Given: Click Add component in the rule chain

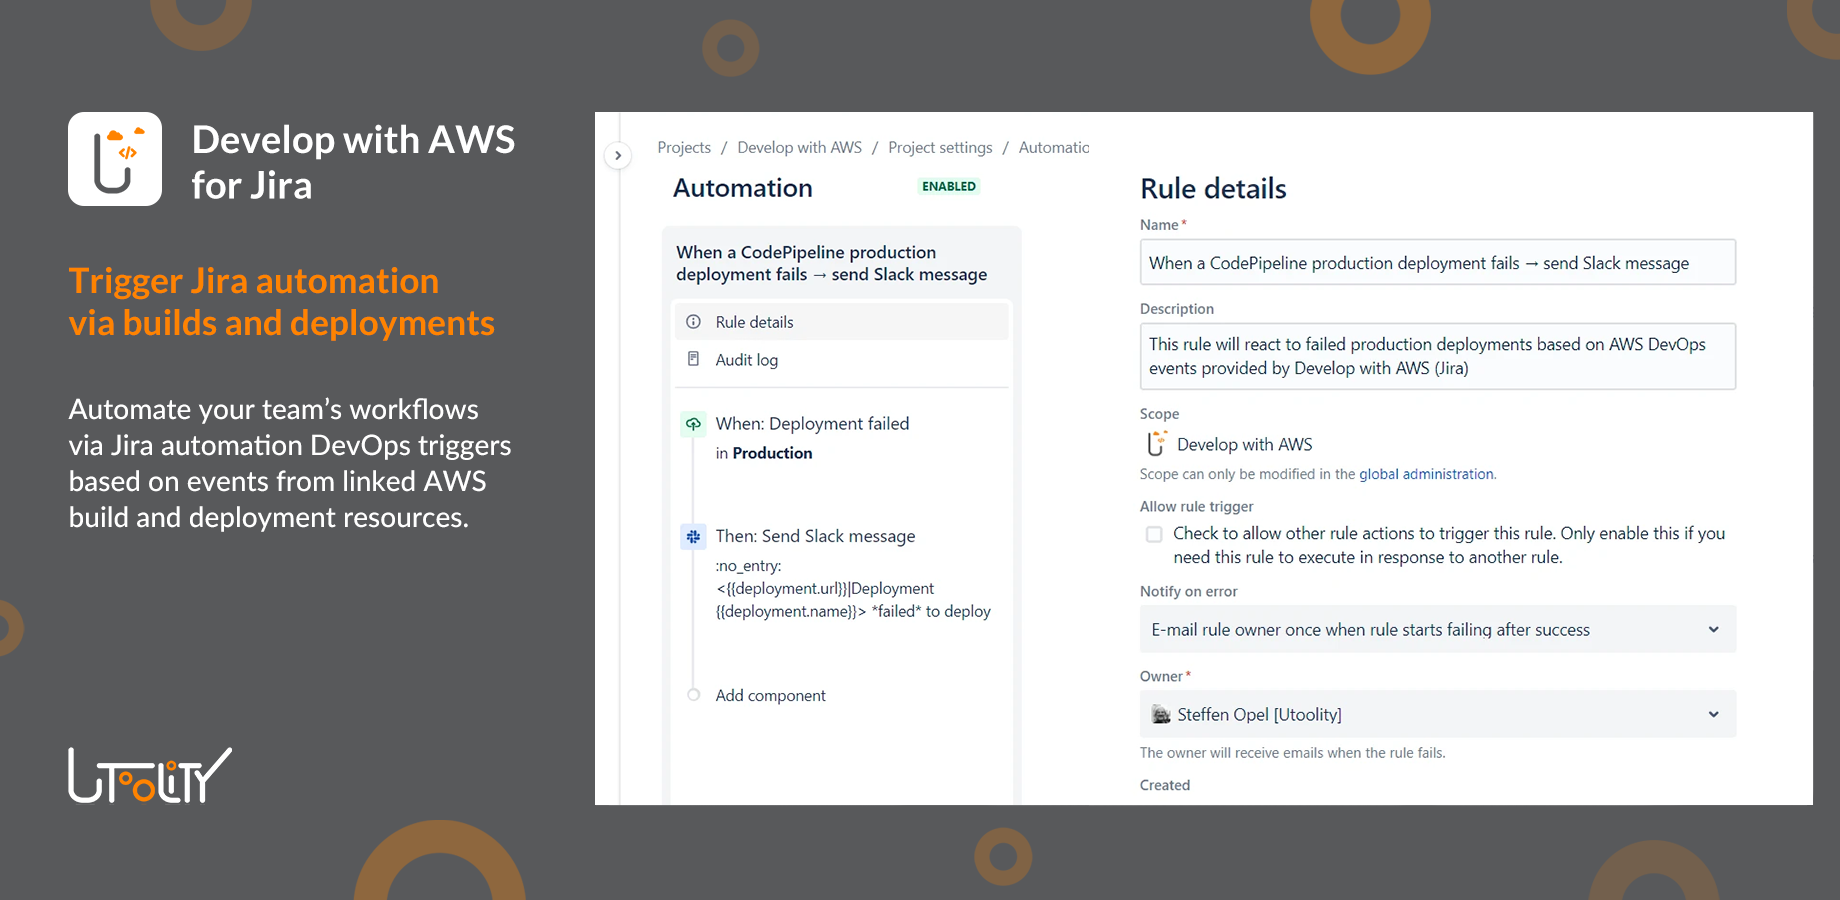Looking at the screenshot, I should point(770,696).
